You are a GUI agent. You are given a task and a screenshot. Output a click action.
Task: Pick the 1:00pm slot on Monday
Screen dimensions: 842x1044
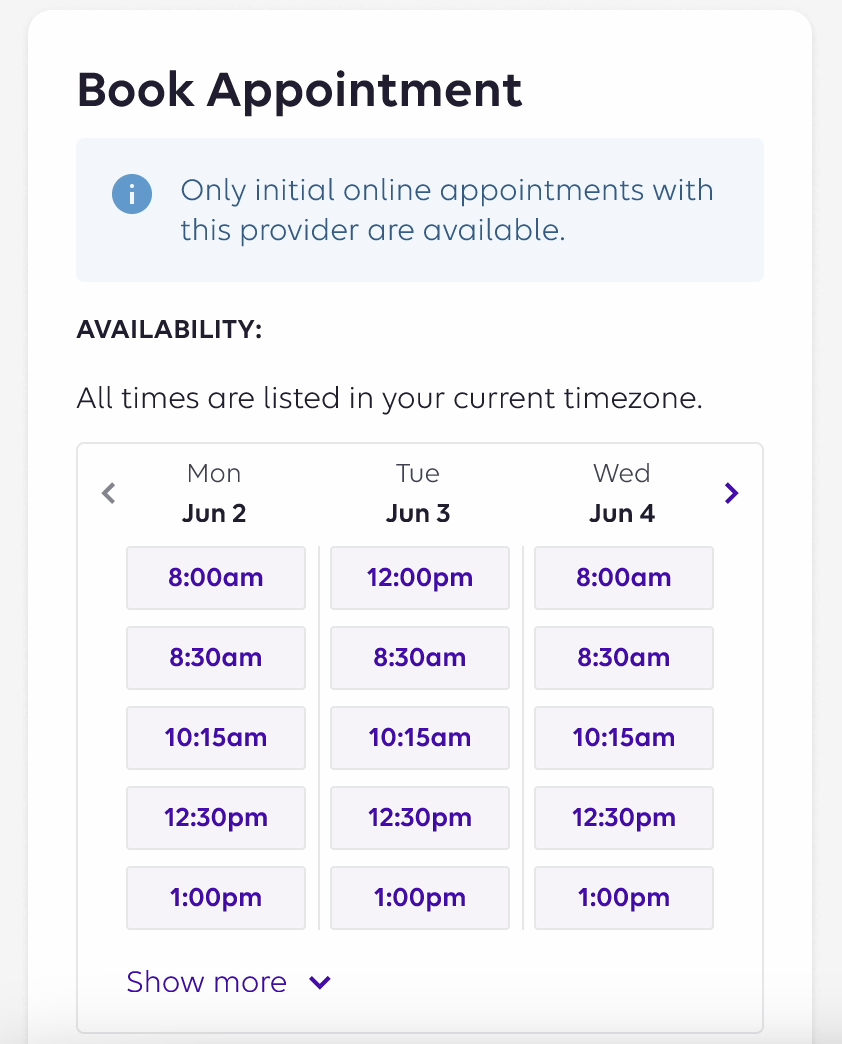[216, 898]
